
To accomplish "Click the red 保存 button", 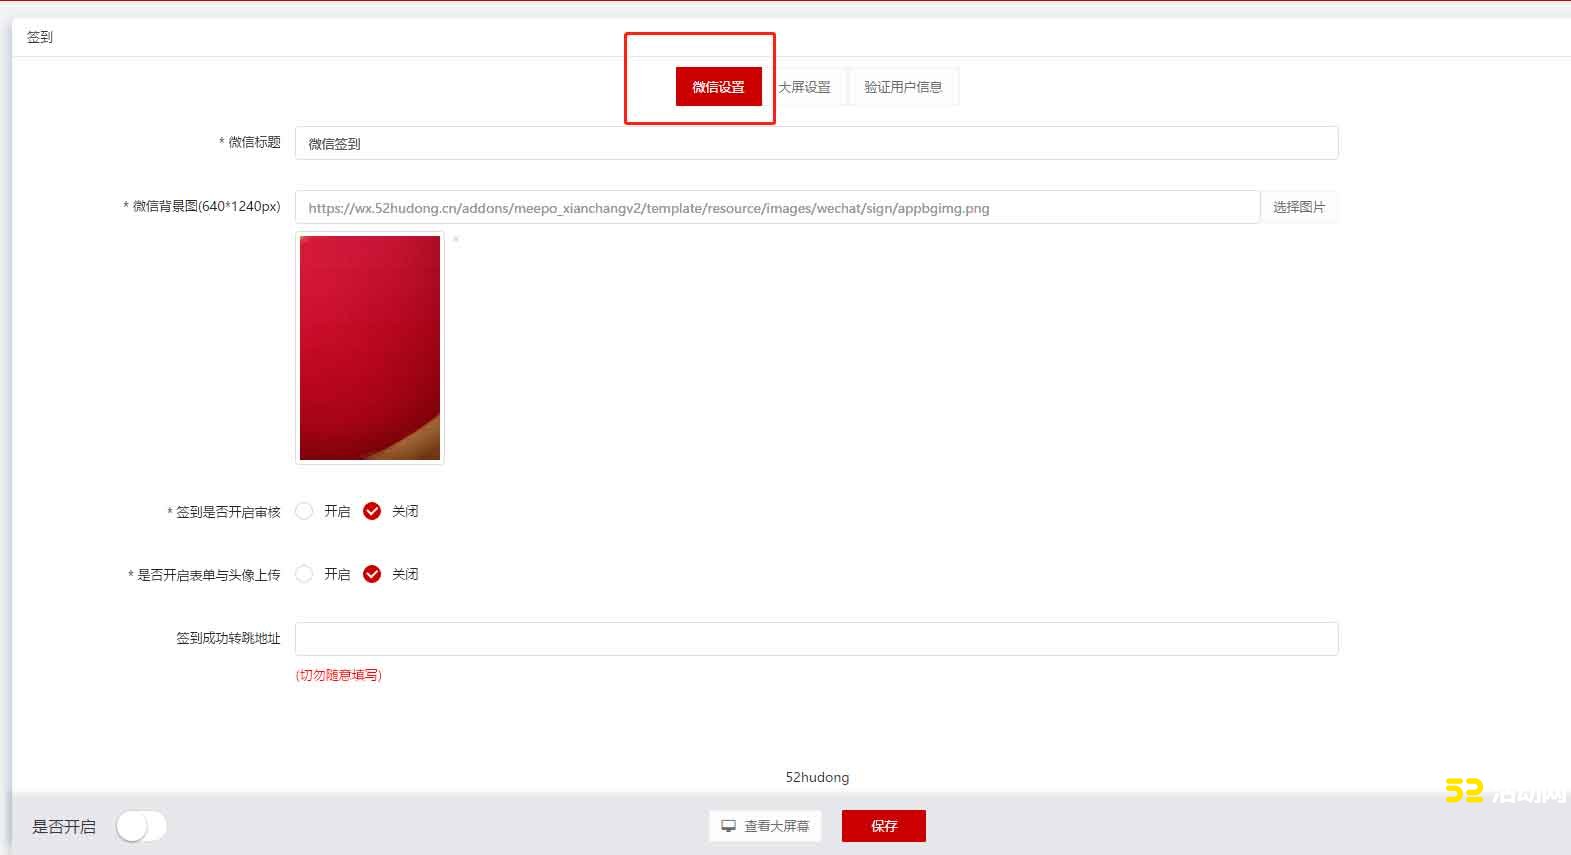I will tap(884, 826).
